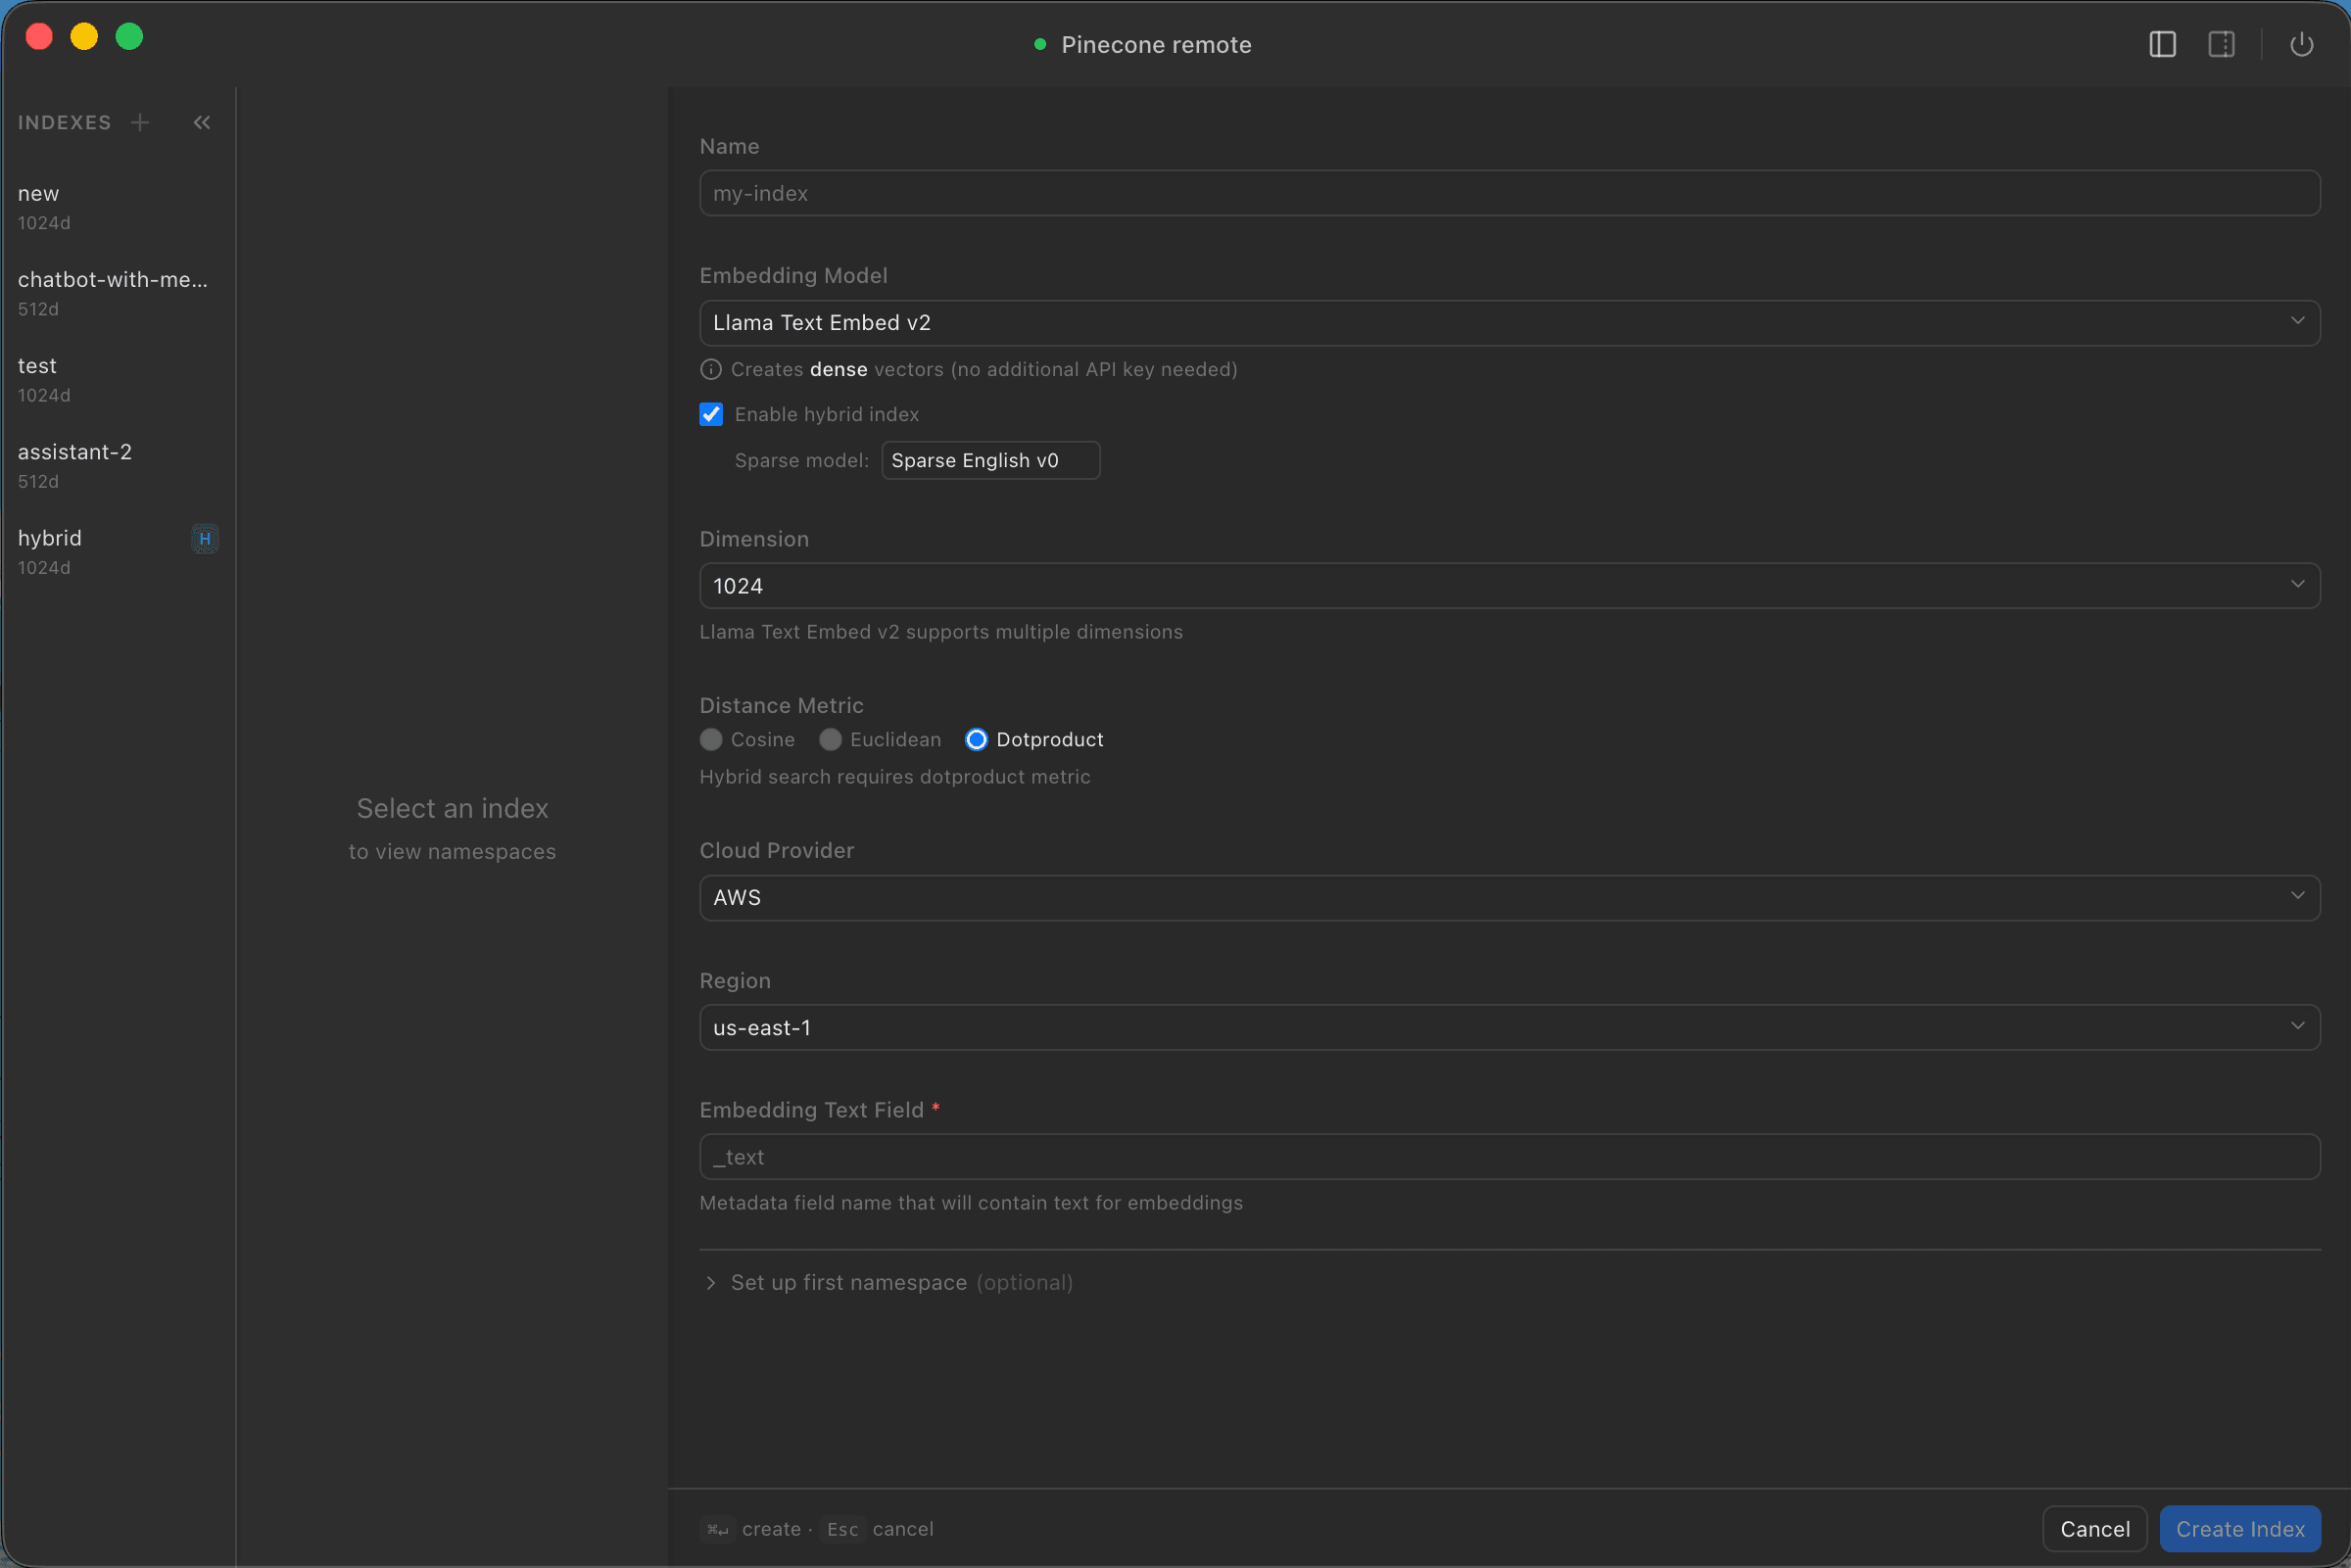Toggle the right panel icon in the titlebar
The width and height of the screenshot is (2351, 1568).
[x=2221, y=44]
